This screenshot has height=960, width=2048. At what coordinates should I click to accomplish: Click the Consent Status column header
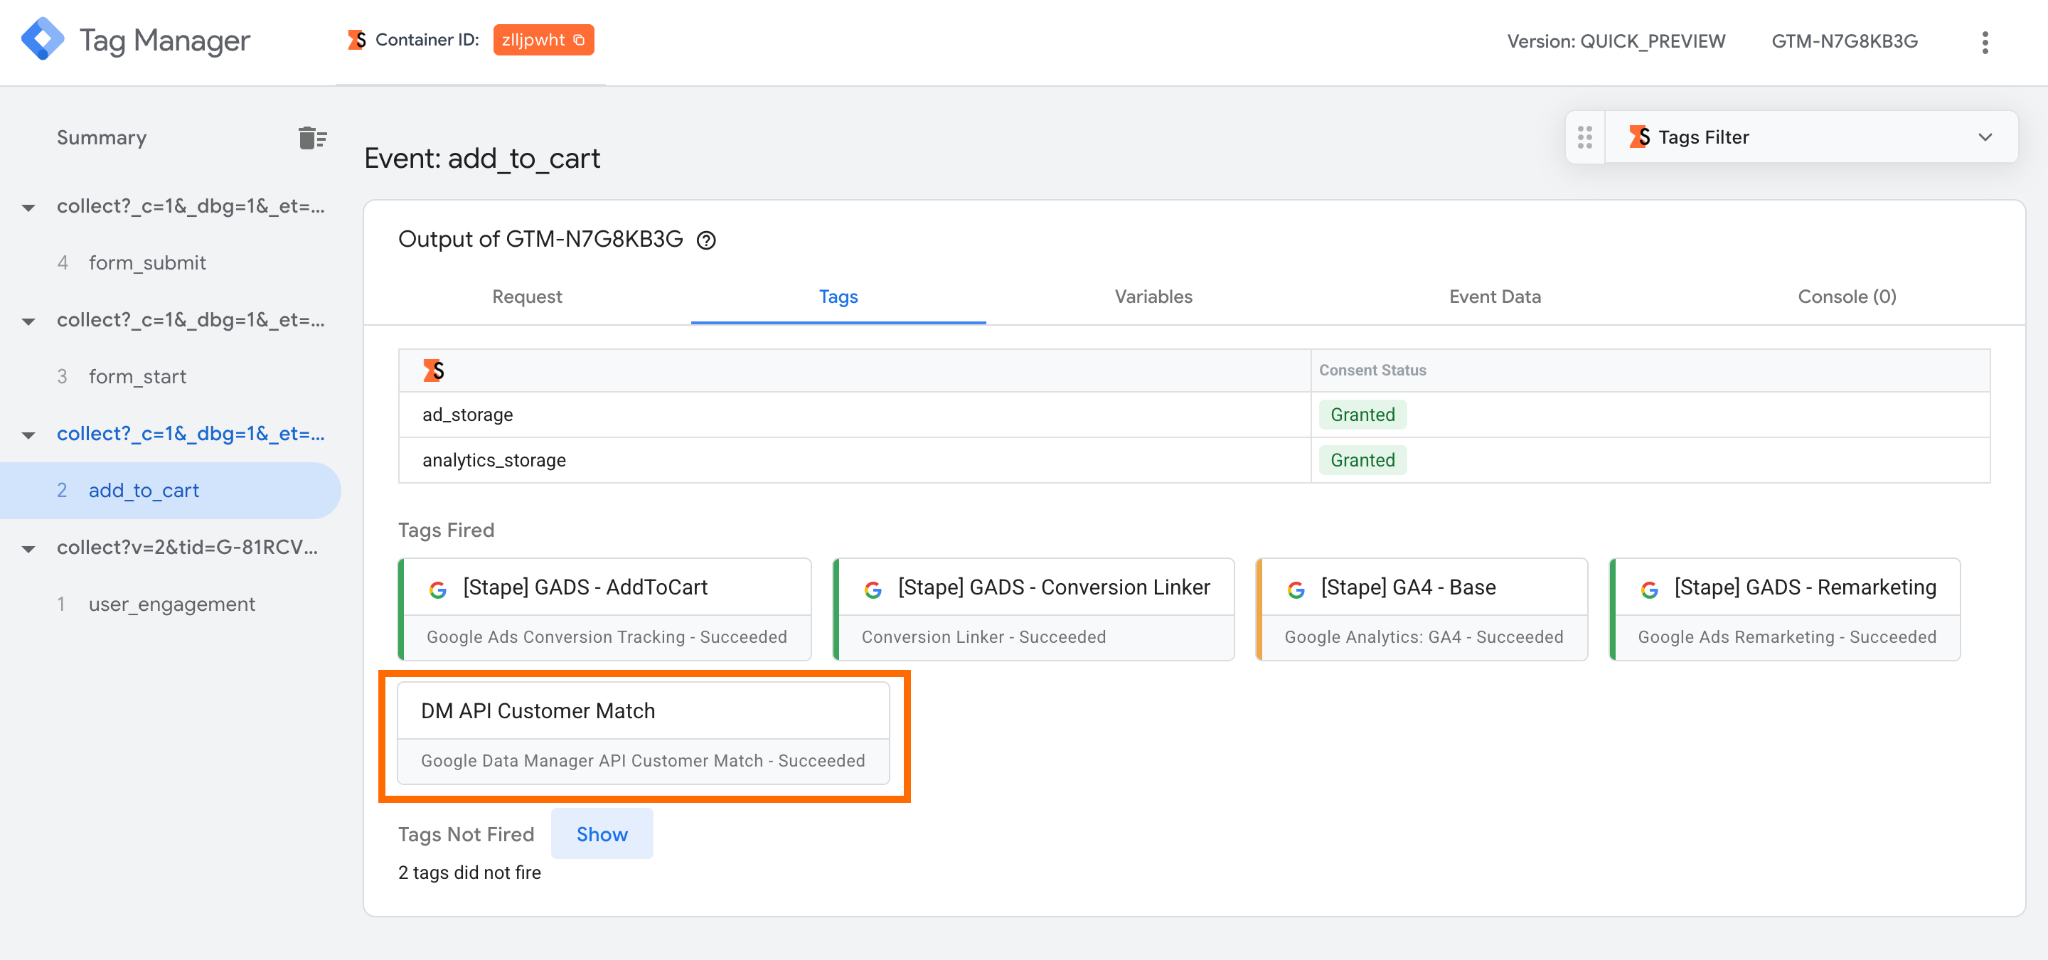coord(1372,370)
